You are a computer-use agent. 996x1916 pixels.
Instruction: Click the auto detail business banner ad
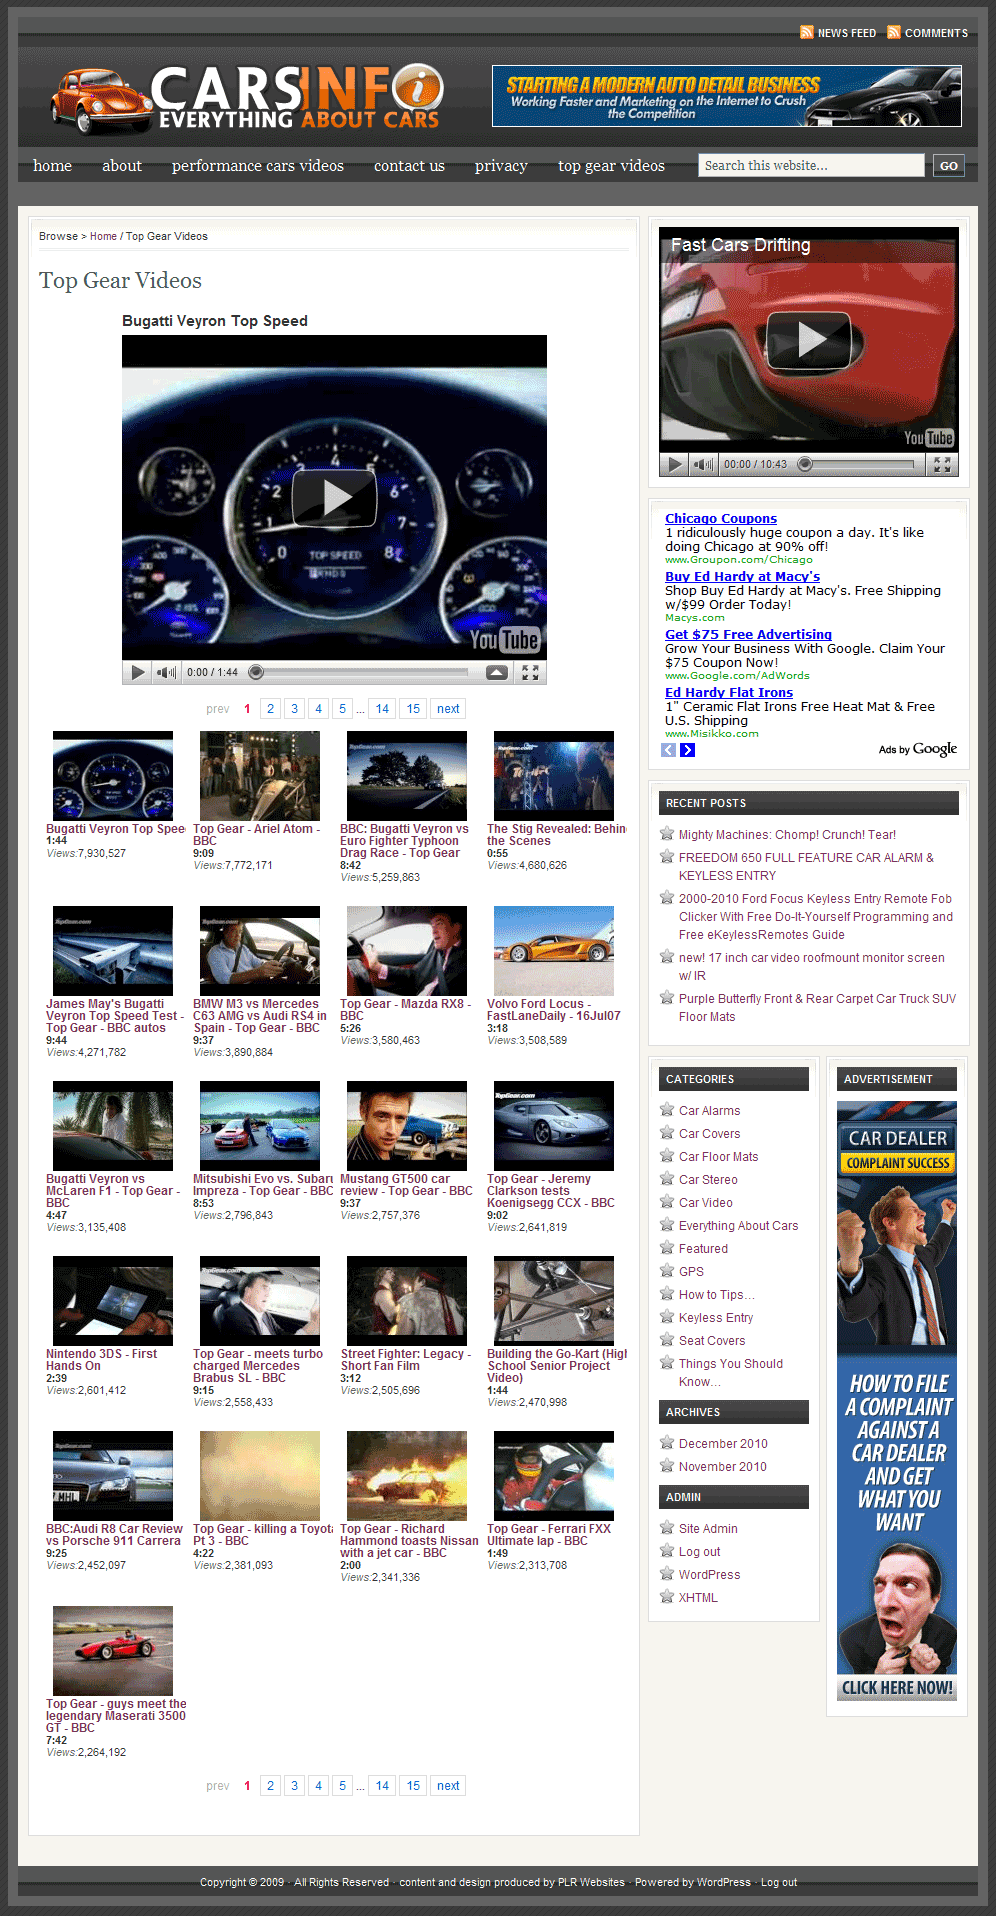click(727, 96)
